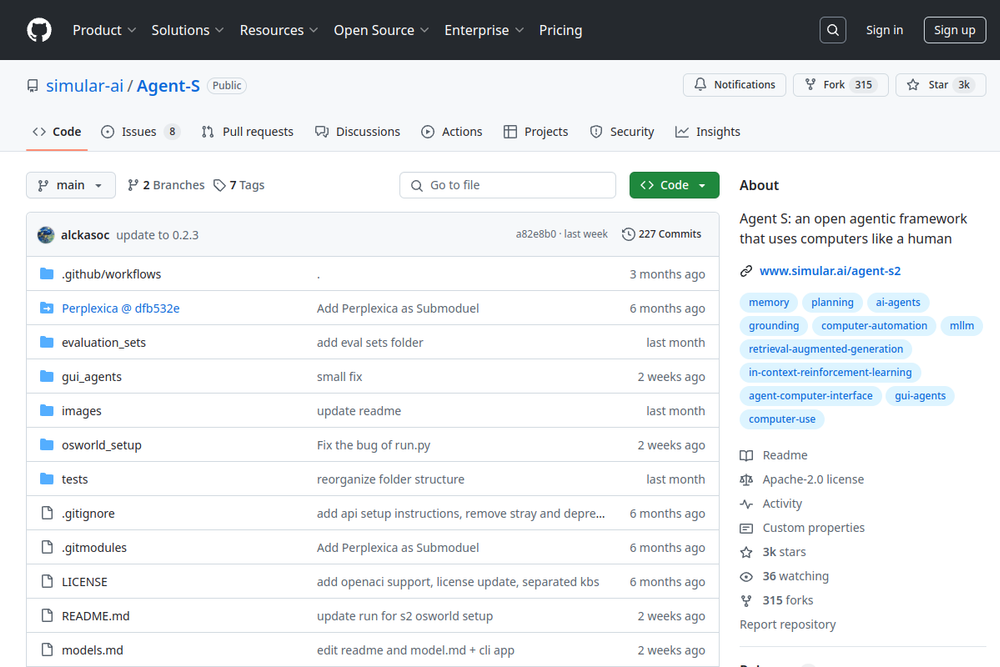Open the Code tab
This screenshot has width=1000, height=667.
(57, 131)
